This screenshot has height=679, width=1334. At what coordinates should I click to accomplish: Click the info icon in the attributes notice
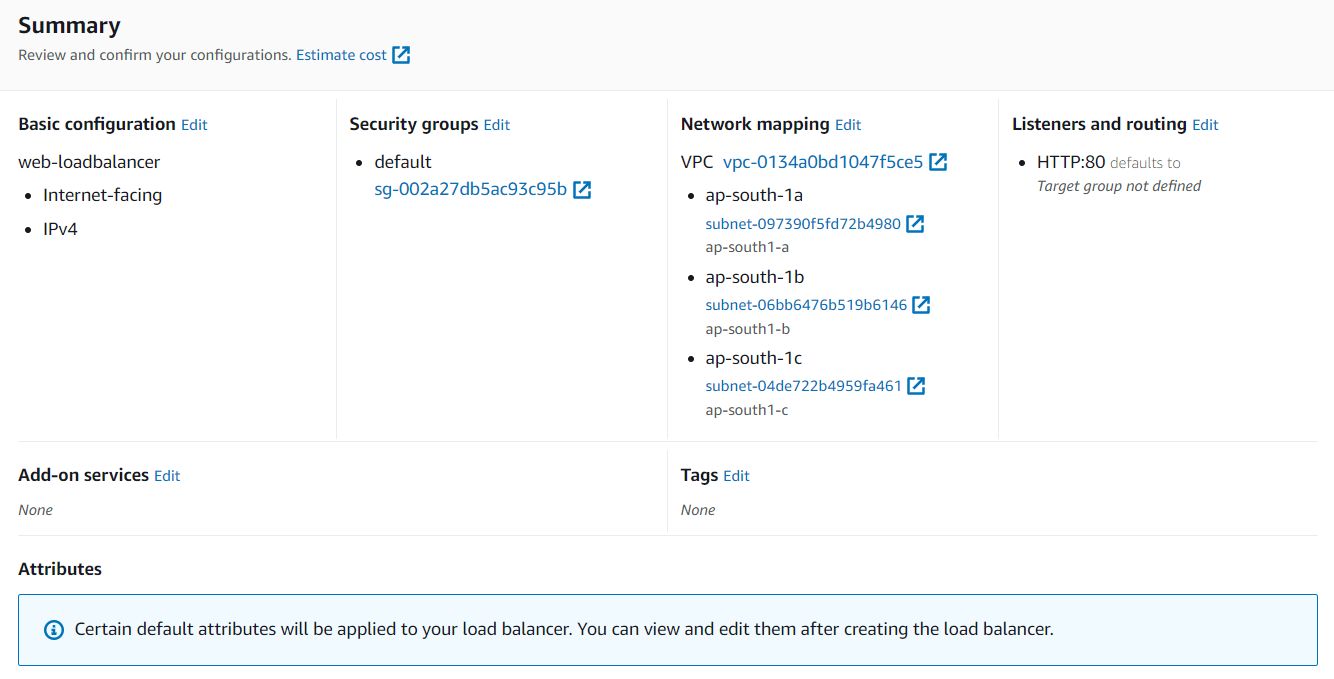coord(54,630)
